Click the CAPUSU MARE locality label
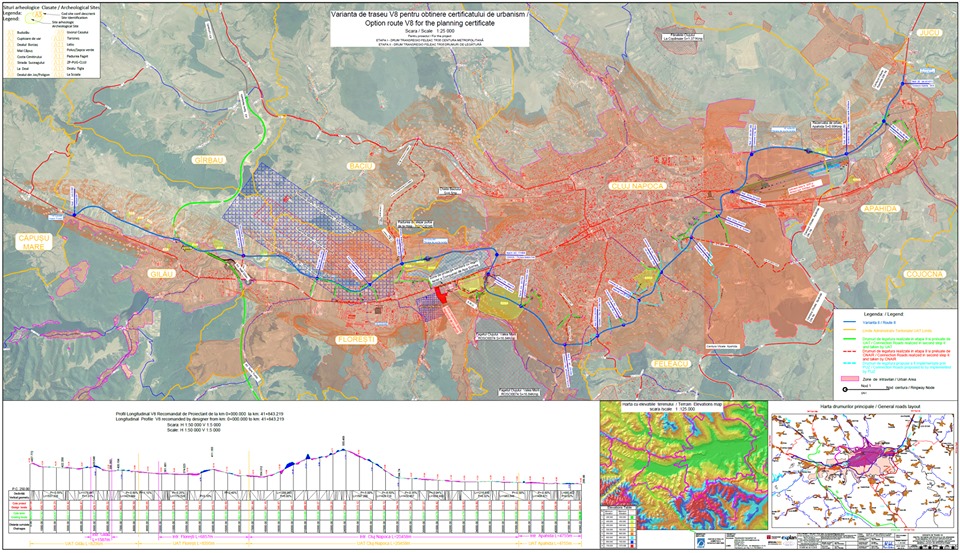960x553 pixels. click(x=35, y=242)
